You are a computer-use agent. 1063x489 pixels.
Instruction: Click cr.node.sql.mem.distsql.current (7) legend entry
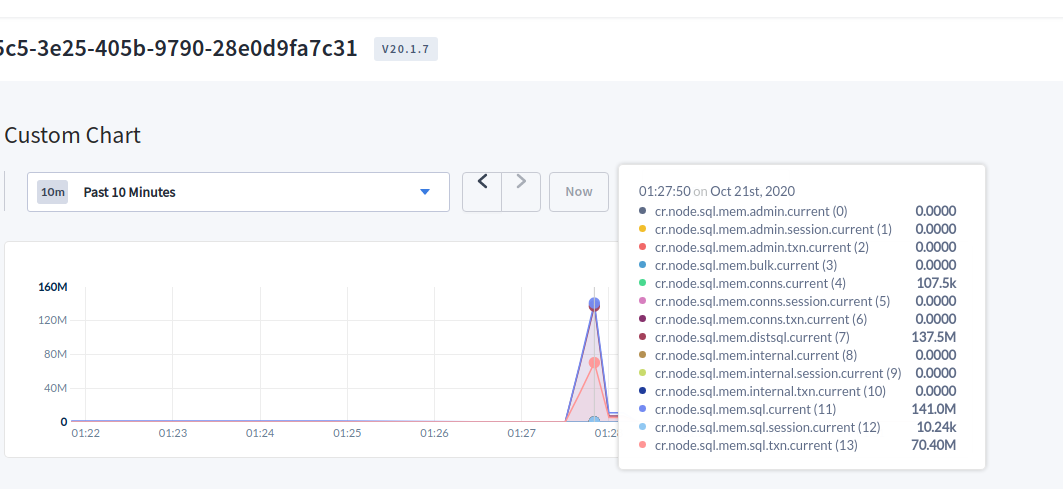(752, 337)
